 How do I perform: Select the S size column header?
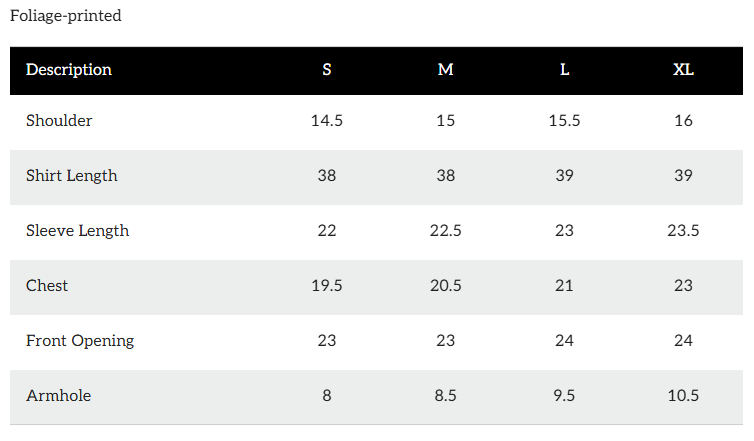(327, 70)
